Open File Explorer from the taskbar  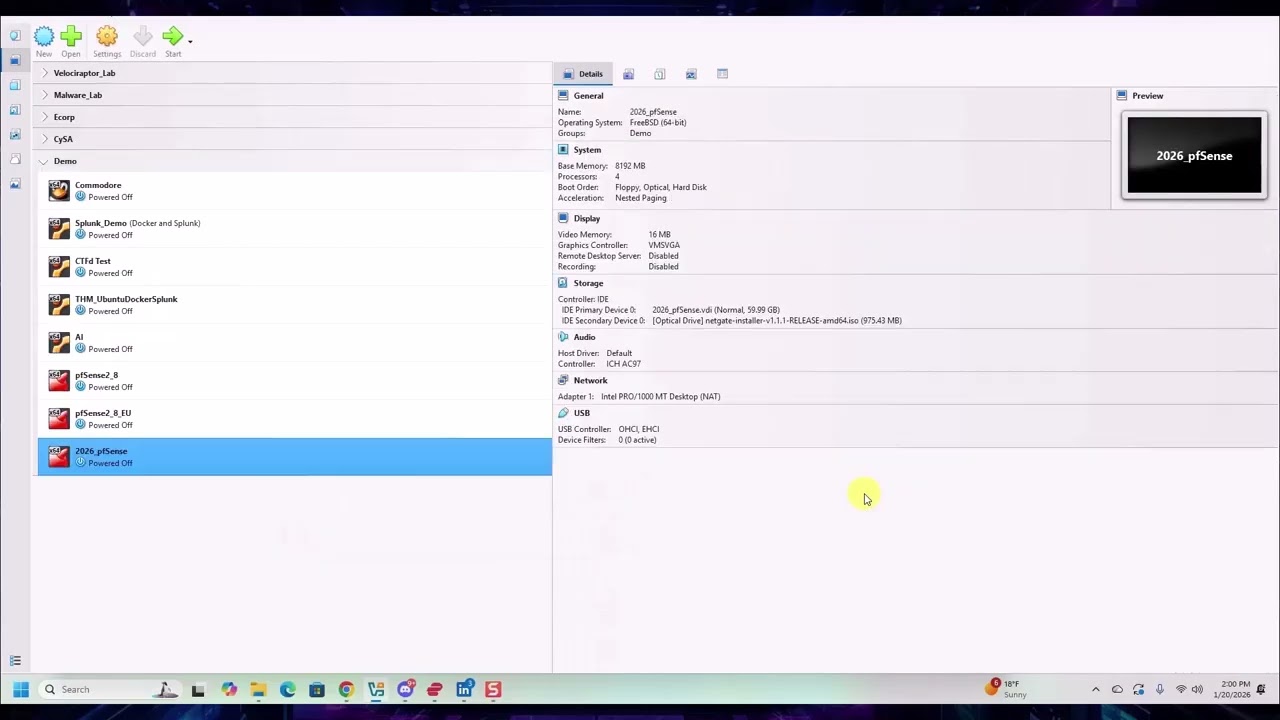pos(258,689)
